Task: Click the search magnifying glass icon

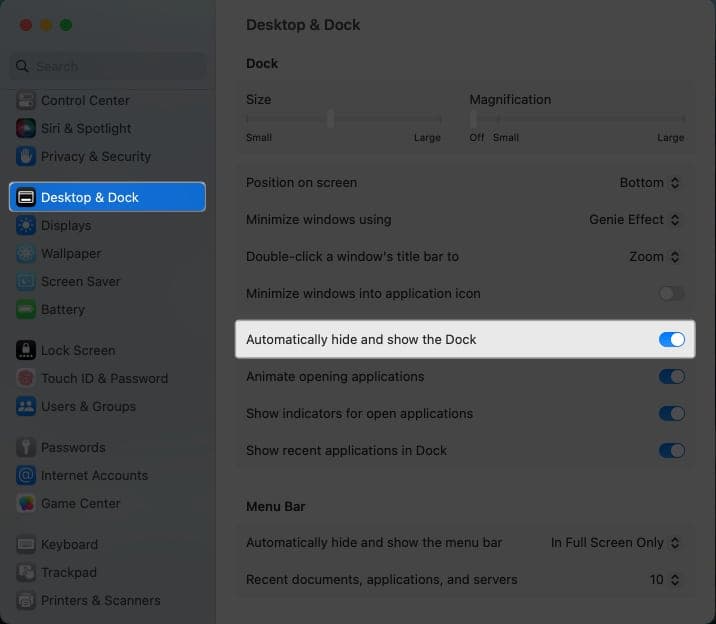Action: pos(22,66)
